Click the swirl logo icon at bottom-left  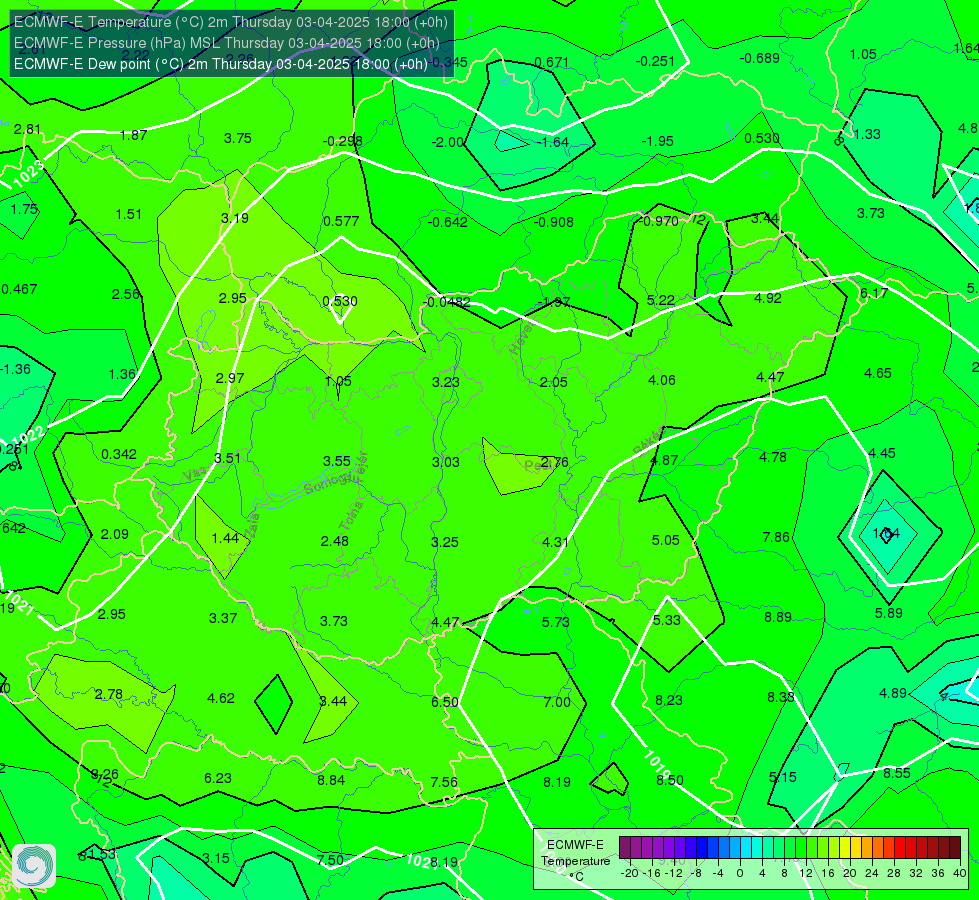click(34, 866)
